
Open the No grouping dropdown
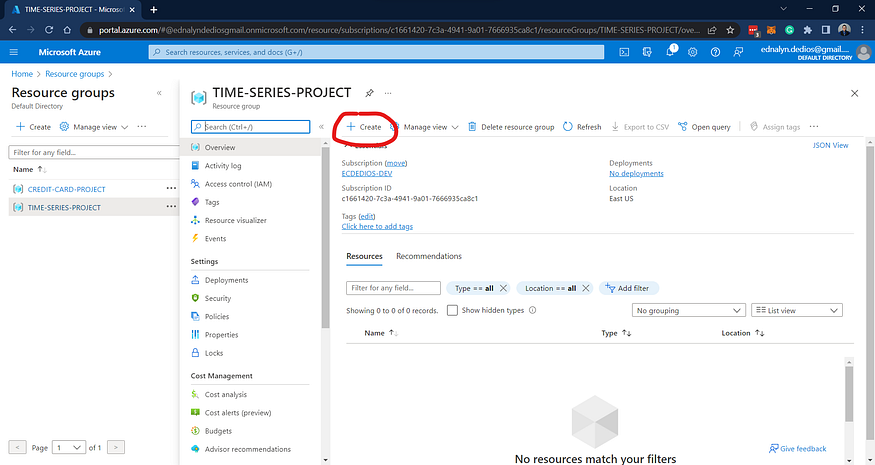pyautogui.click(x=689, y=310)
